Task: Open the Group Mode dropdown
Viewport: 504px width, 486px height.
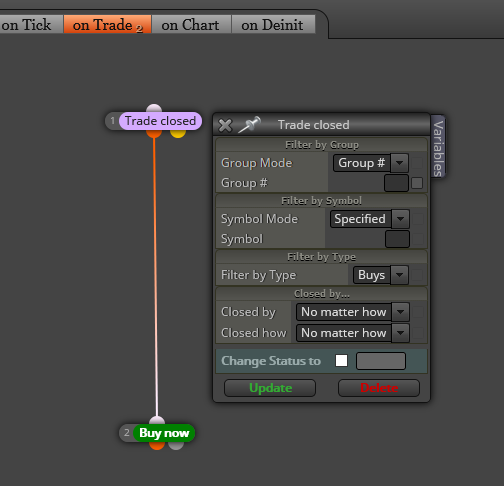Action: pos(371,163)
